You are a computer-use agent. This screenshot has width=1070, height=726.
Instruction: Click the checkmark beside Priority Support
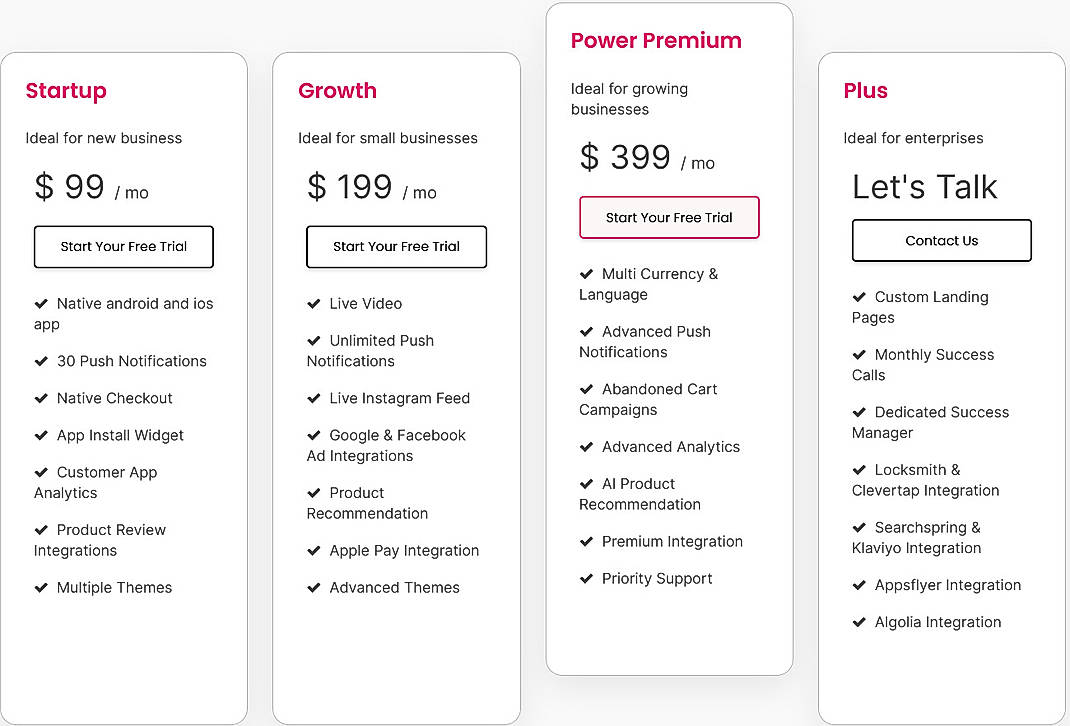pos(587,579)
